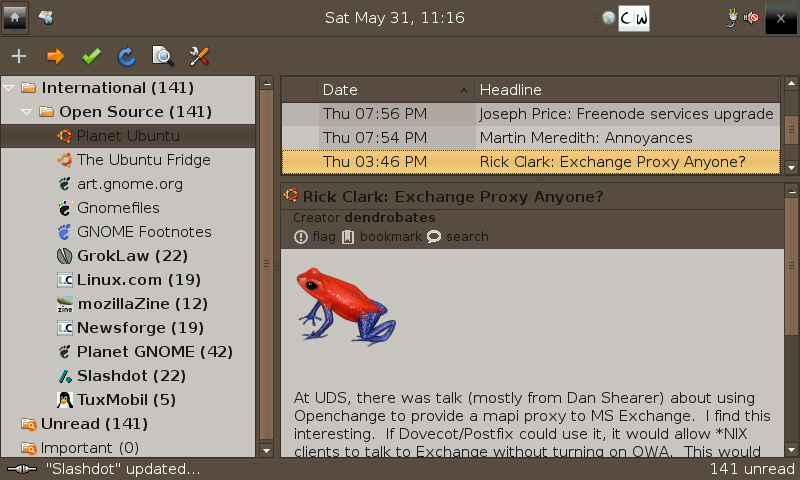Click the application icon beside home button

[x=46, y=18]
